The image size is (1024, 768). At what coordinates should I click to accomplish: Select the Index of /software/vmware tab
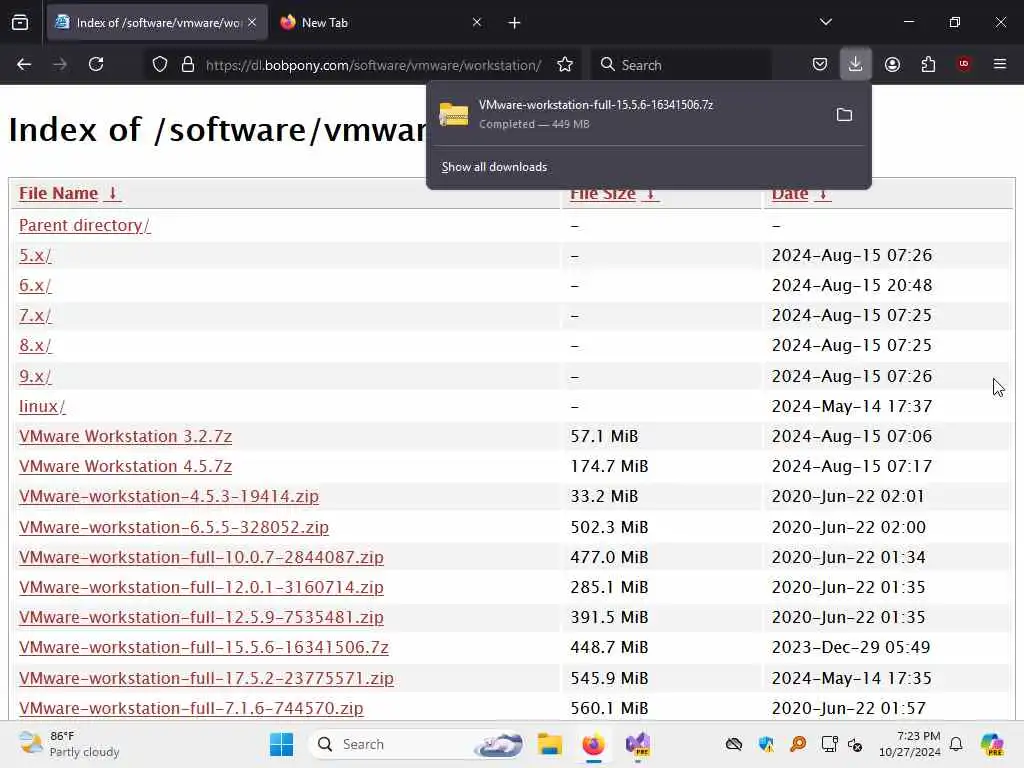157,23
